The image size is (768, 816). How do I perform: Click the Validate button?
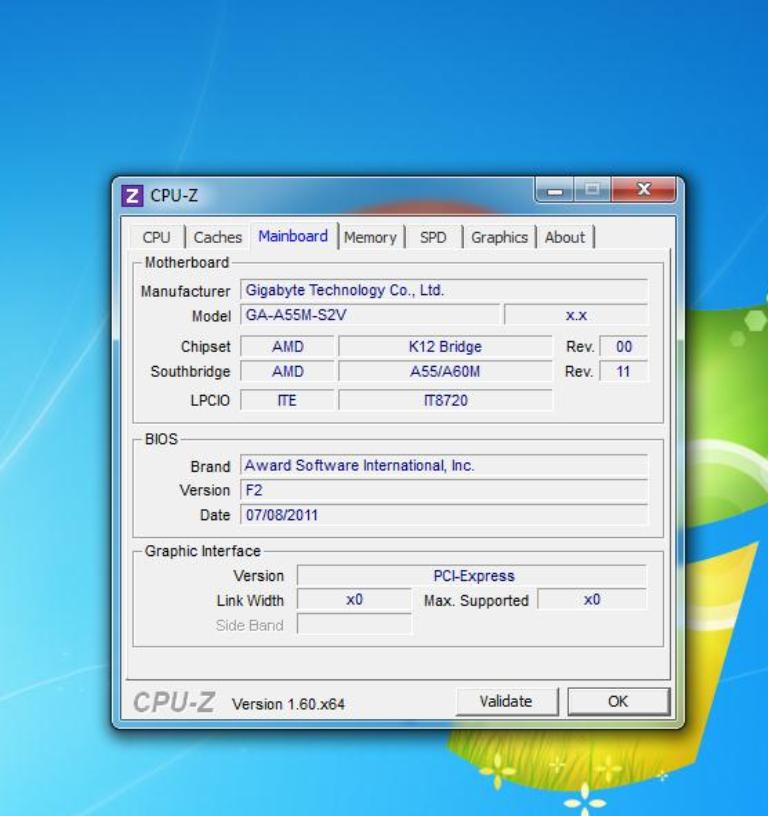click(x=507, y=702)
